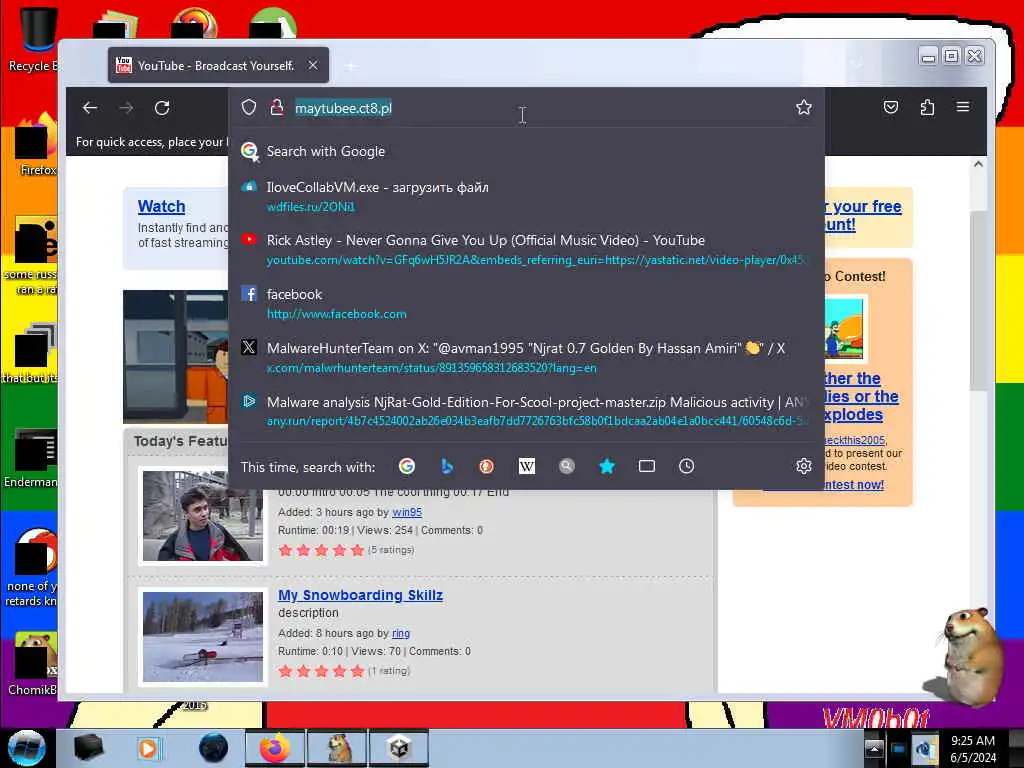Open the media player taskbar icon
1024x768 pixels.
click(x=148, y=748)
